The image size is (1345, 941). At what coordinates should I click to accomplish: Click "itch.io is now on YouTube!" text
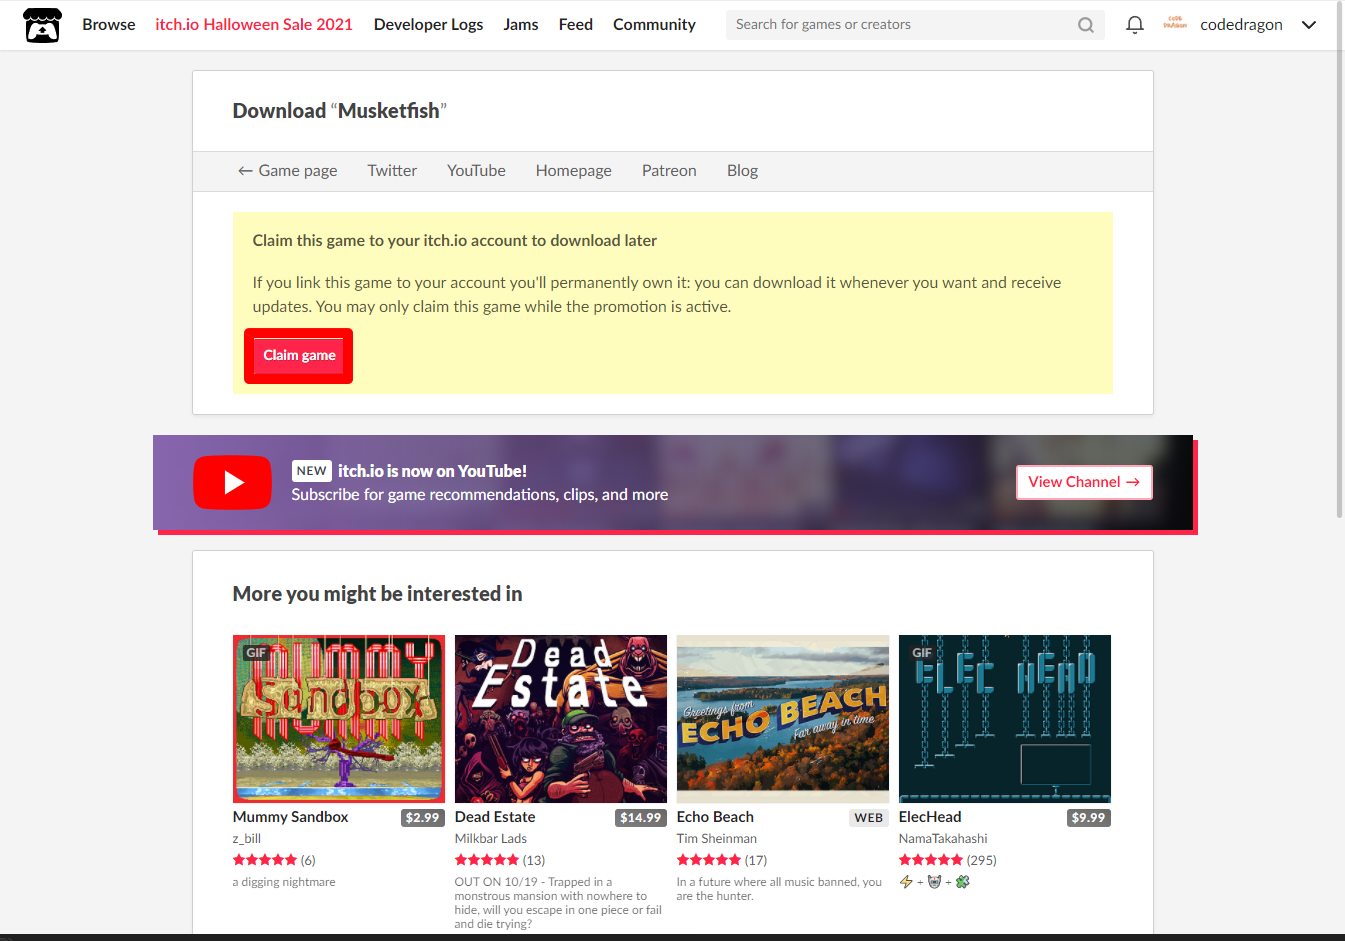(x=432, y=471)
